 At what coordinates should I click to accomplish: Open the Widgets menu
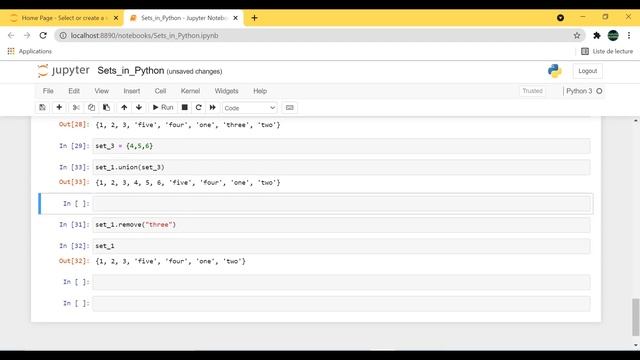pyautogui.click(x=227, y=91)
